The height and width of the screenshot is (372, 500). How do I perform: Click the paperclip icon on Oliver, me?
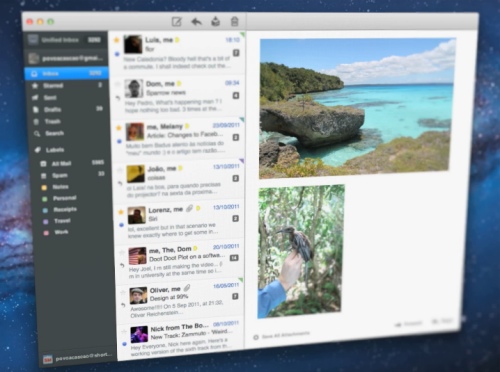point(187,288)
